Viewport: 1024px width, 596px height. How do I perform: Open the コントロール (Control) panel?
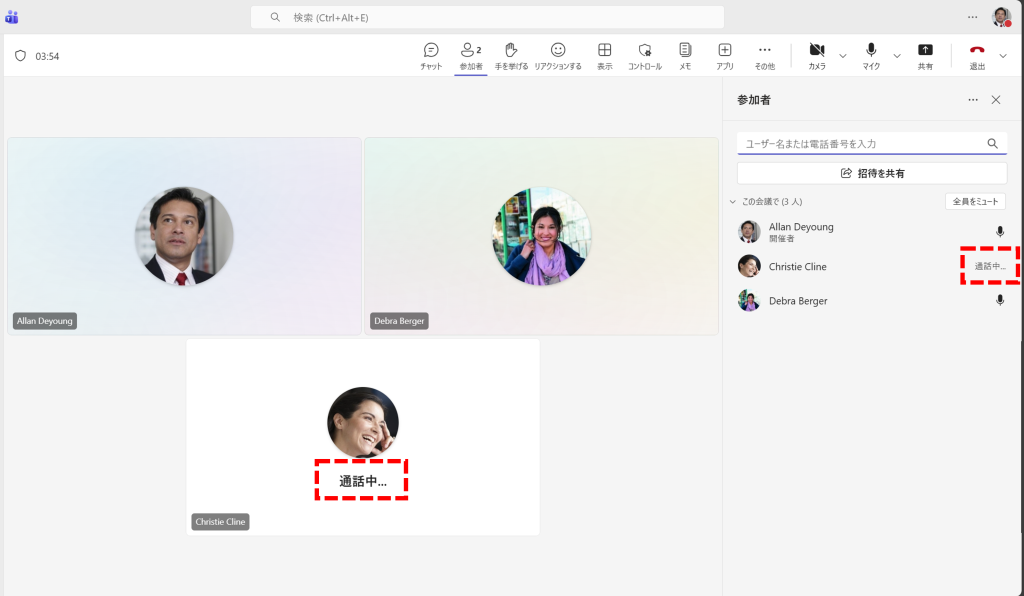(644, 56)
